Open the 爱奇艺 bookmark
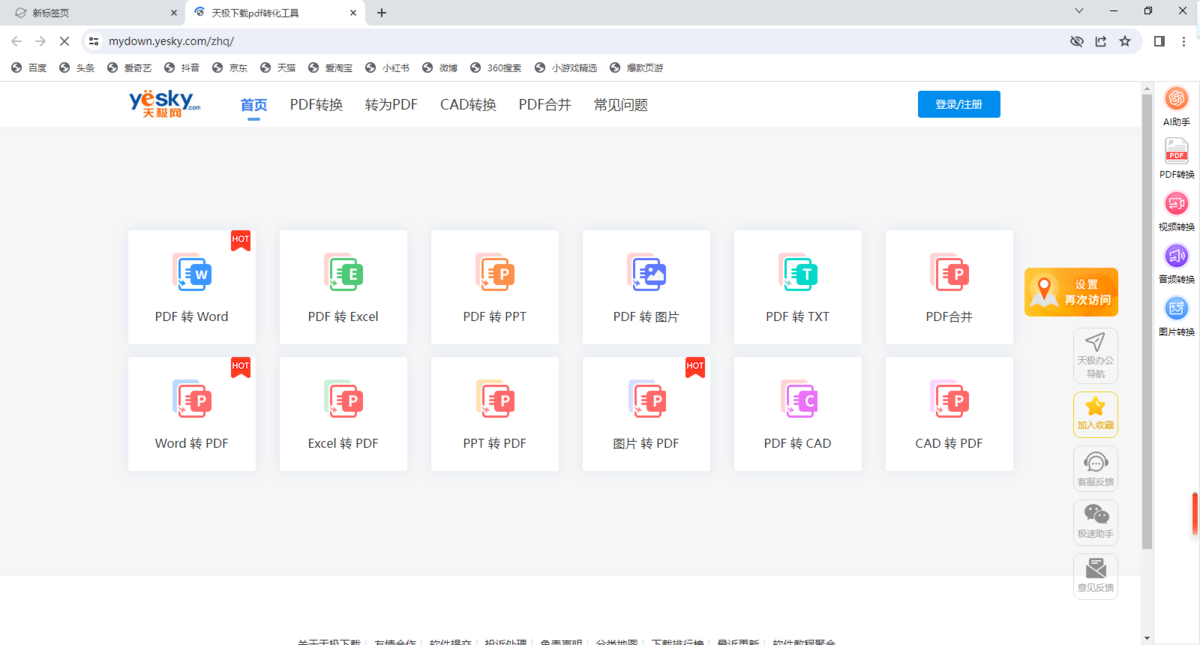This screenshot has height=645, width=1200. pyautogui.click(x=129, y=68)
